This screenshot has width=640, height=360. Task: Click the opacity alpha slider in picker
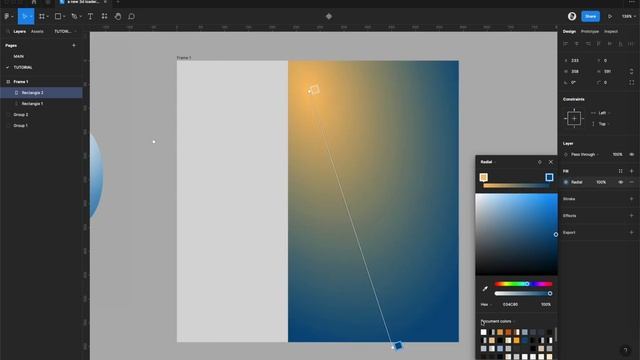tap(523, 293)
